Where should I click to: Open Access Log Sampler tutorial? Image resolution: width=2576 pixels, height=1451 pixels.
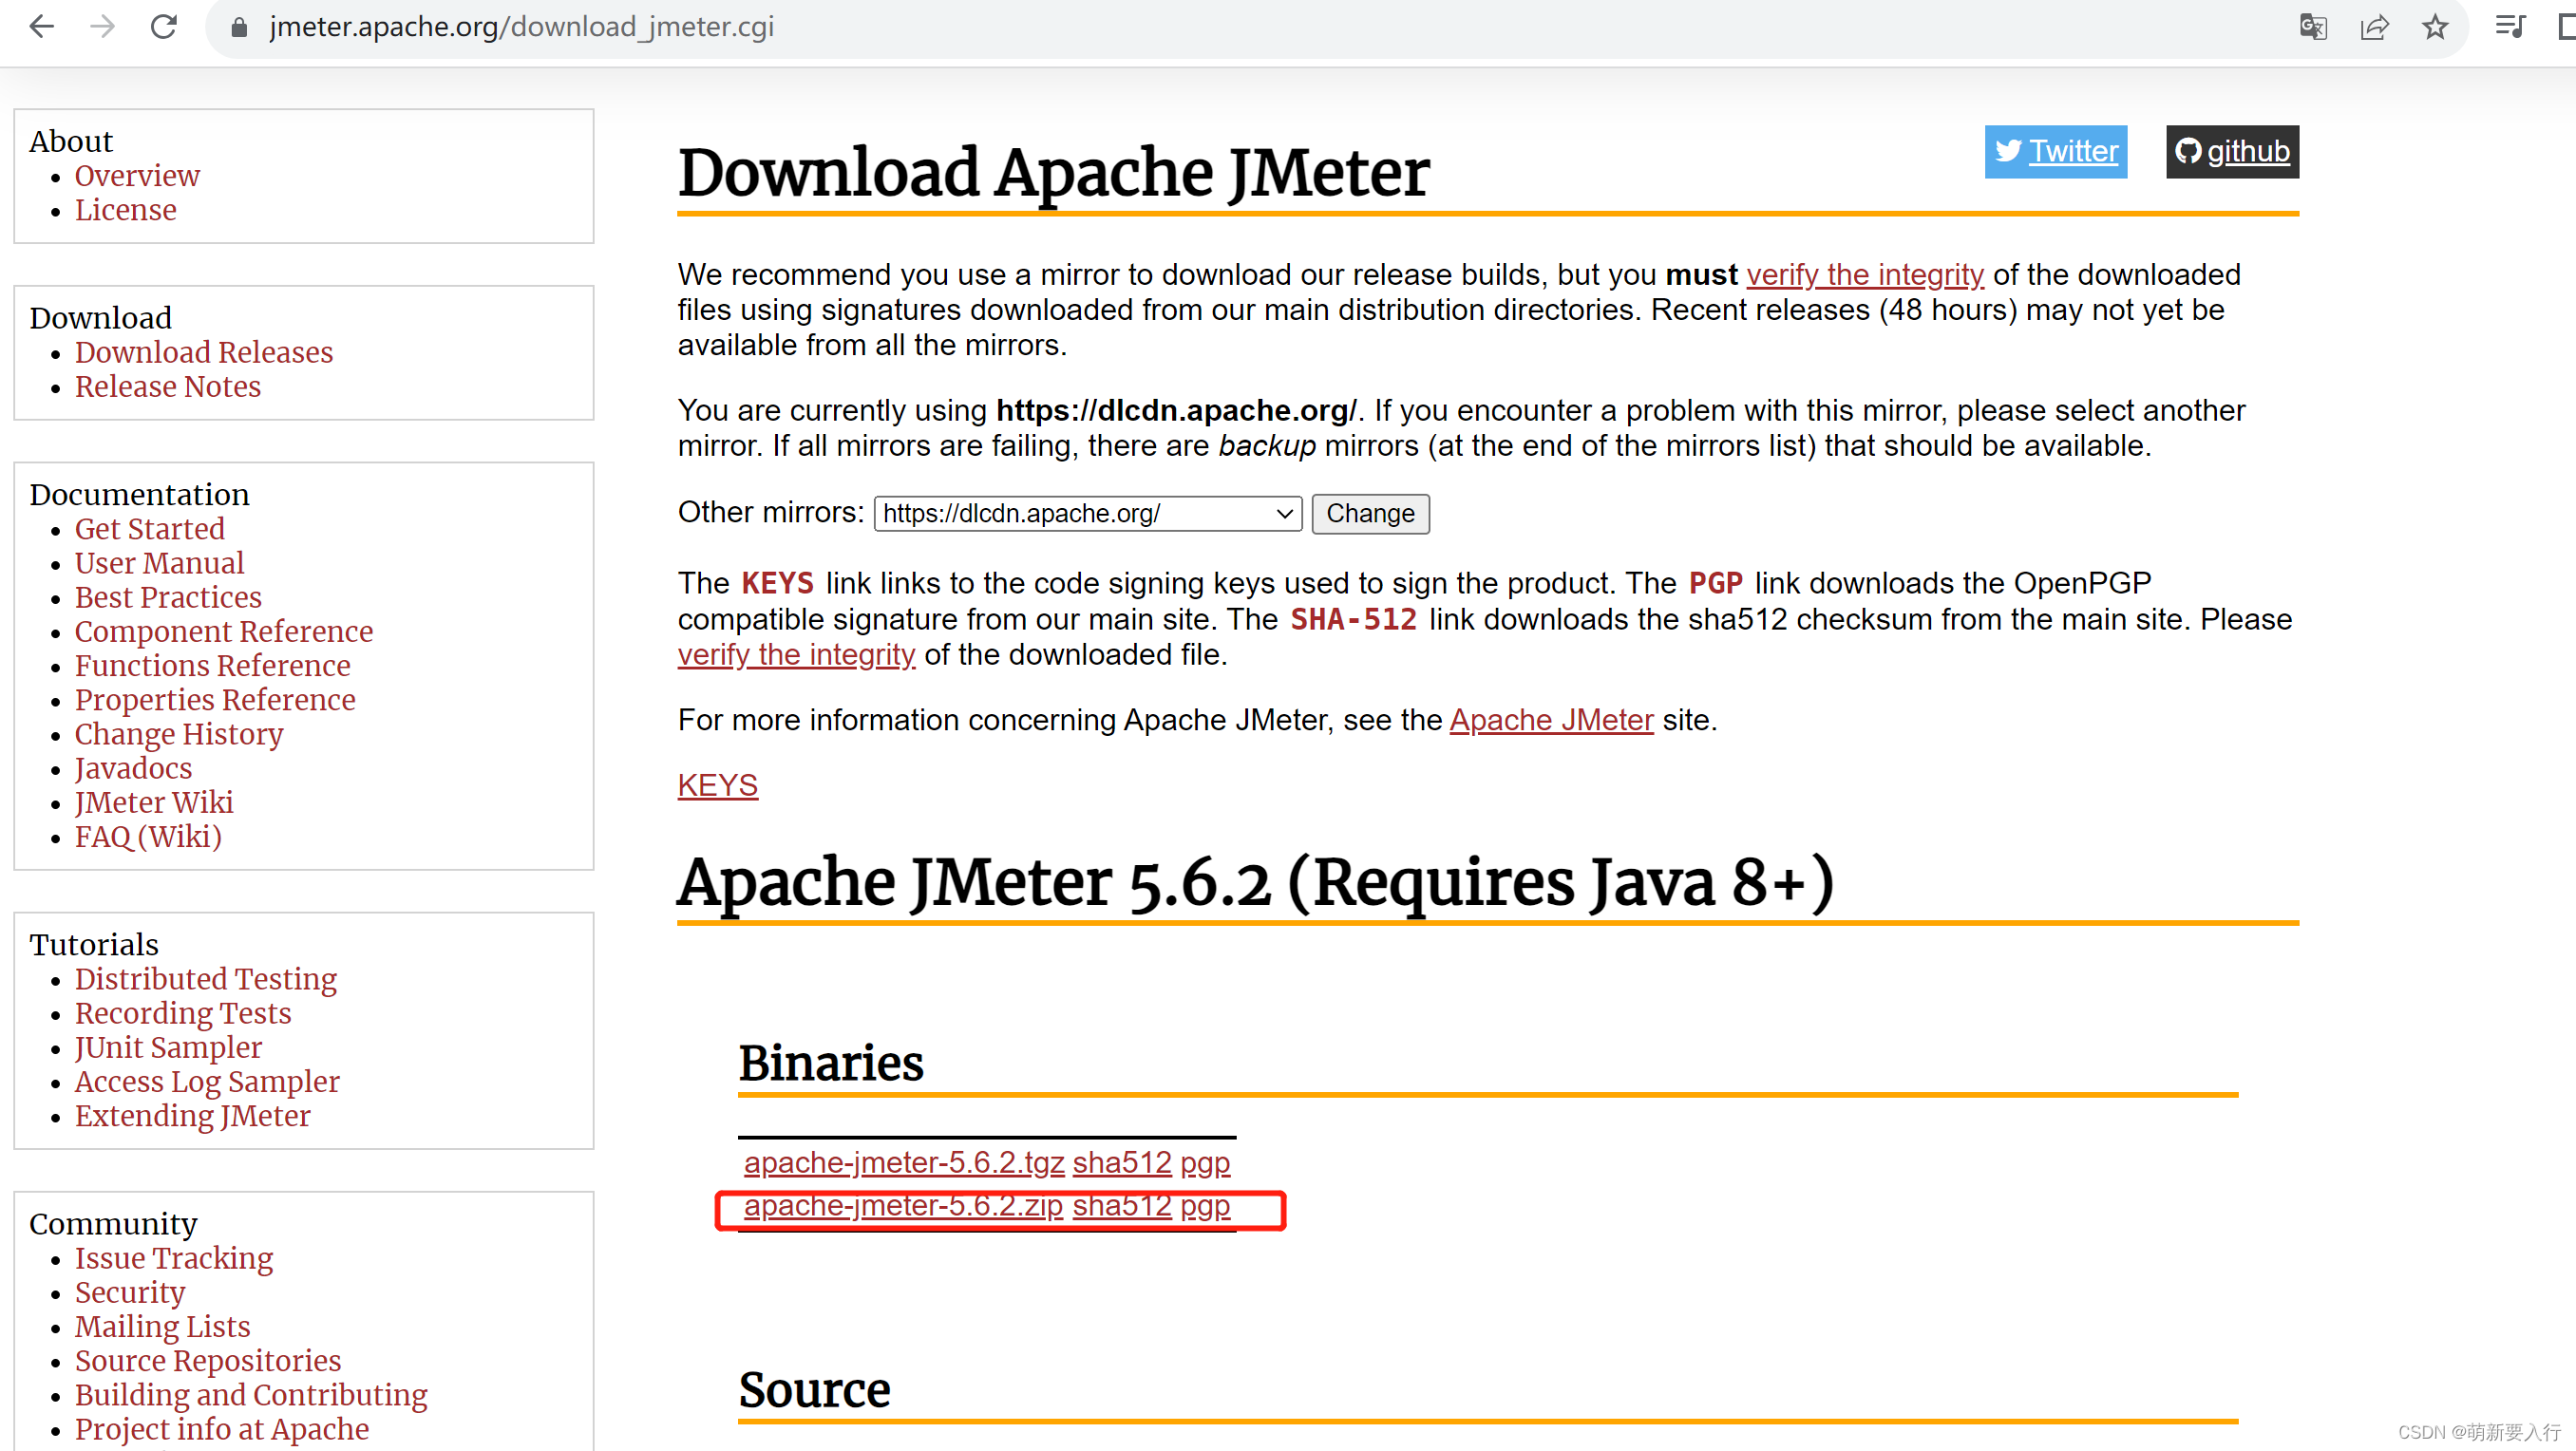point(207,1081)
